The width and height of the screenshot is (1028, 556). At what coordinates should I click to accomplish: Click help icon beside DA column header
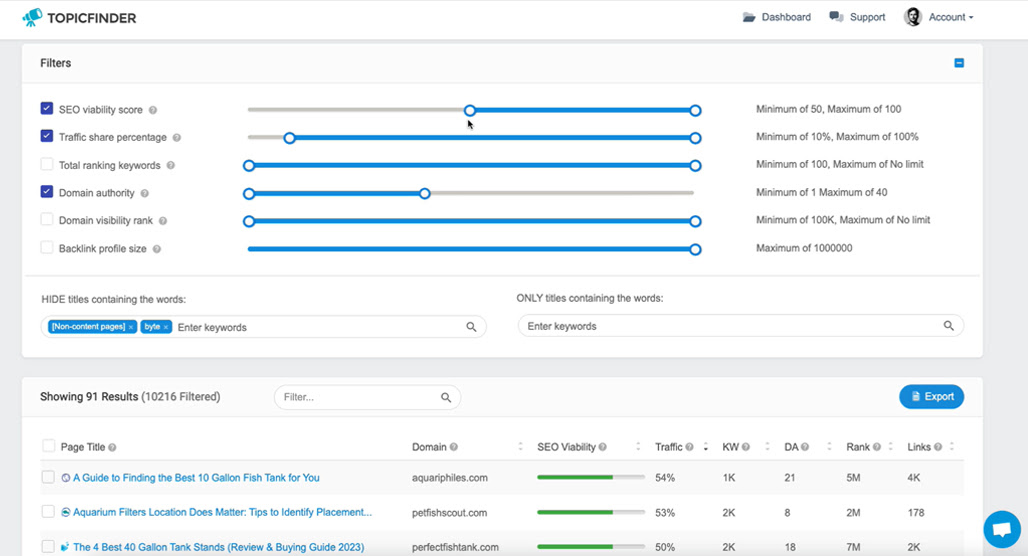pos(805,447)
